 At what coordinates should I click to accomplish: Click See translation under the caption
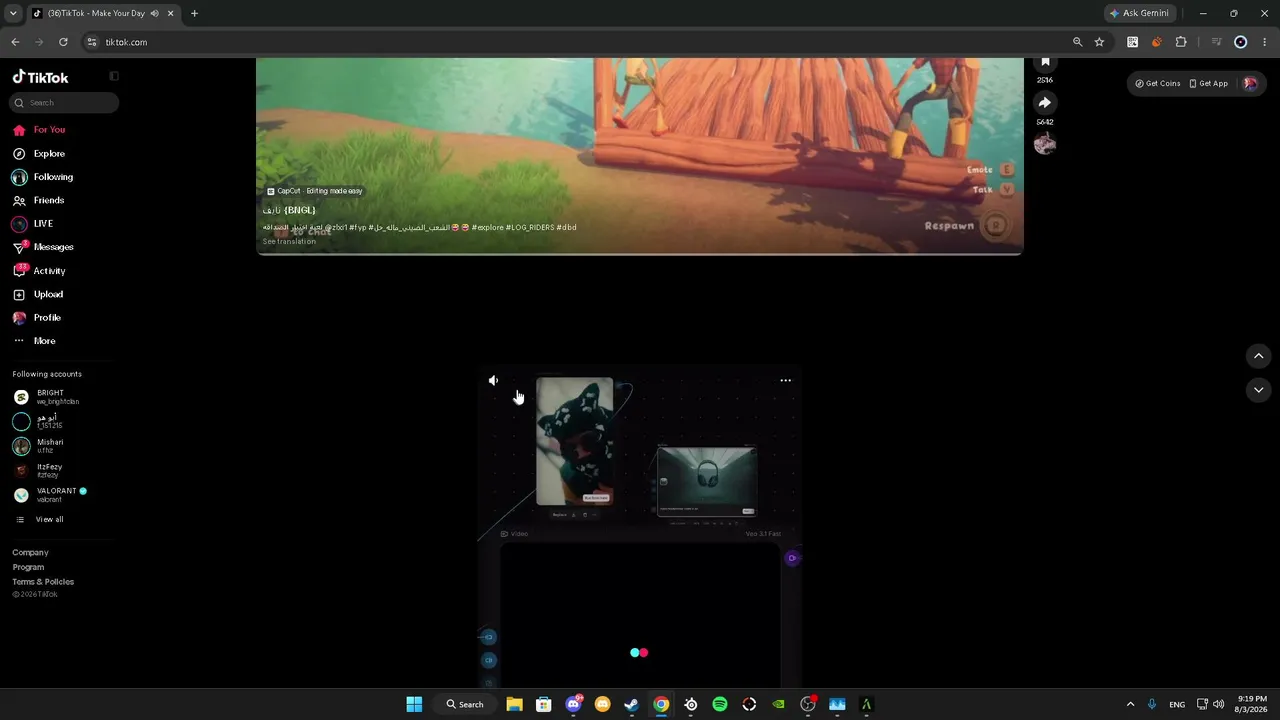289,241
